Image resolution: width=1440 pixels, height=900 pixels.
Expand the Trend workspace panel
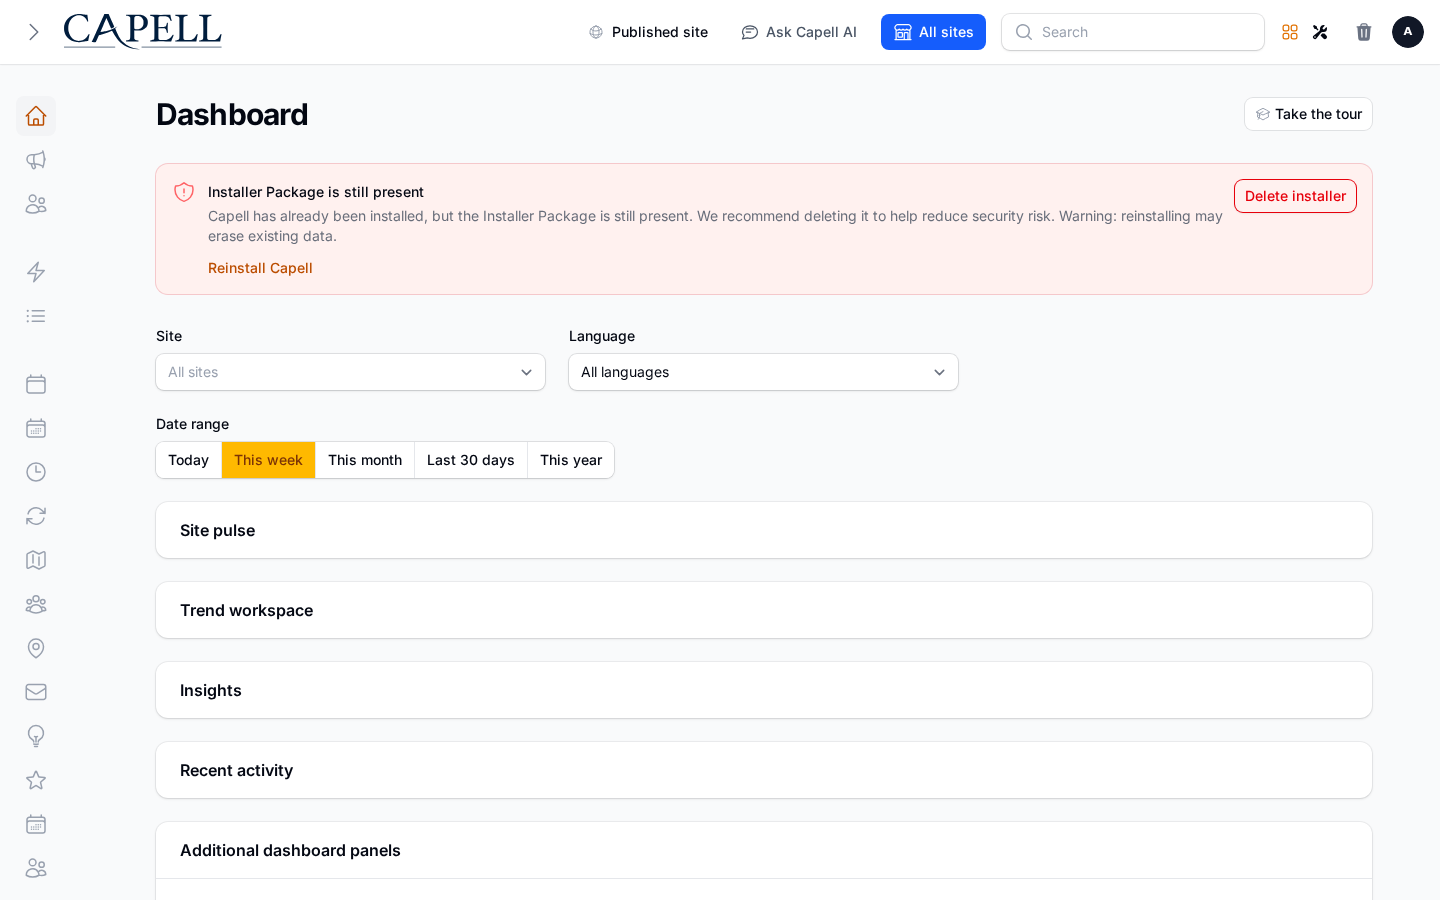point(764,610)
